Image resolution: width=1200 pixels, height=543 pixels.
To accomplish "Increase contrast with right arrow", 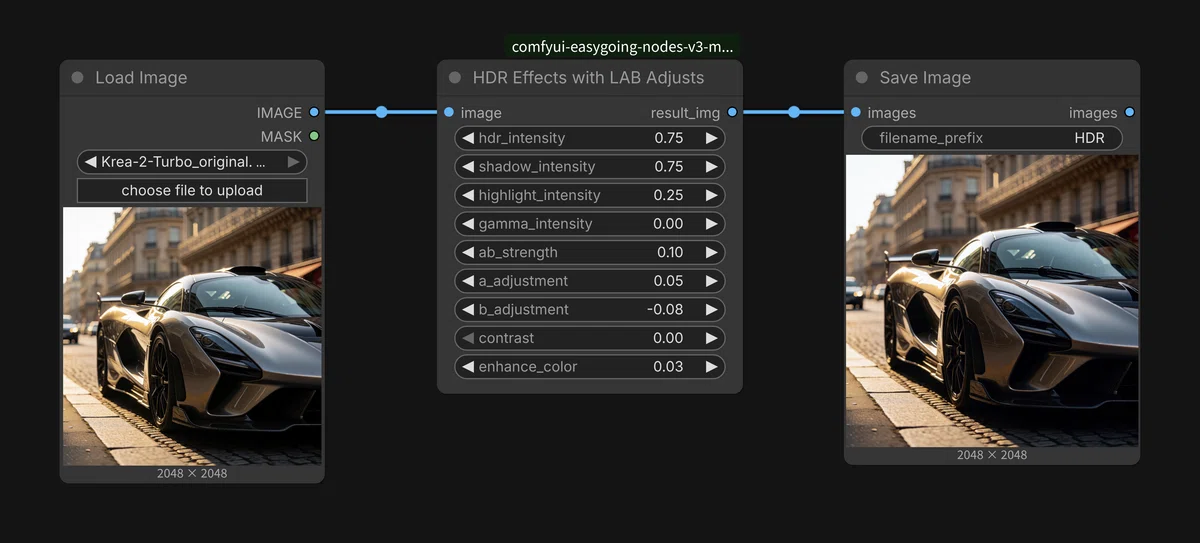I will pos(711,338).
